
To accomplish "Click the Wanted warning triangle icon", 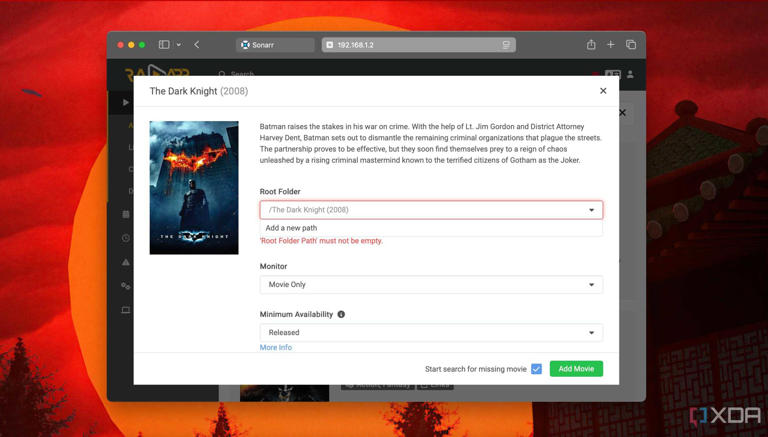I will pos(125,262).
